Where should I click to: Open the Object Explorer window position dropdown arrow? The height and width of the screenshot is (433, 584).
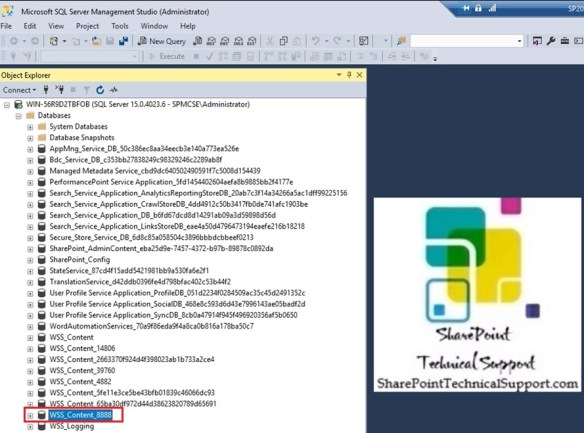tap(339, 75)
